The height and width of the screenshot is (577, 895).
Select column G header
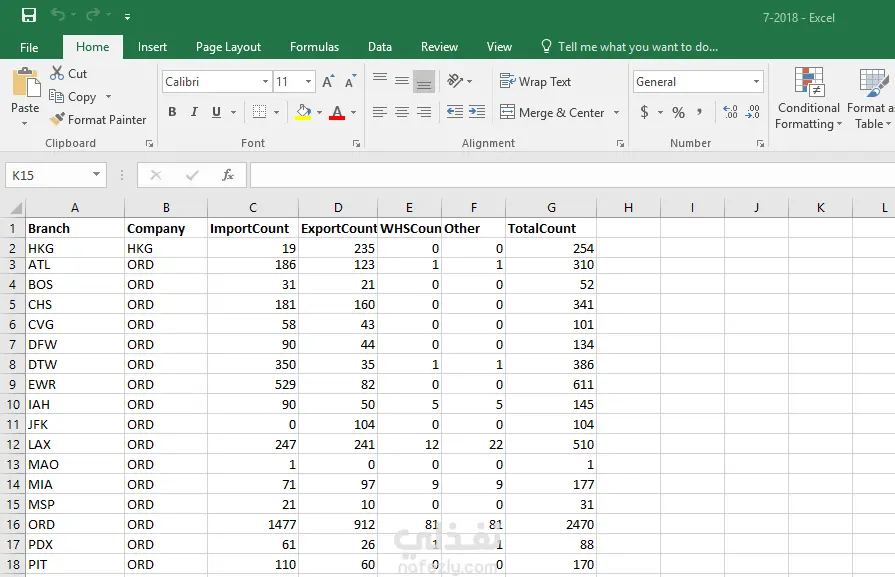pos(551,208)
